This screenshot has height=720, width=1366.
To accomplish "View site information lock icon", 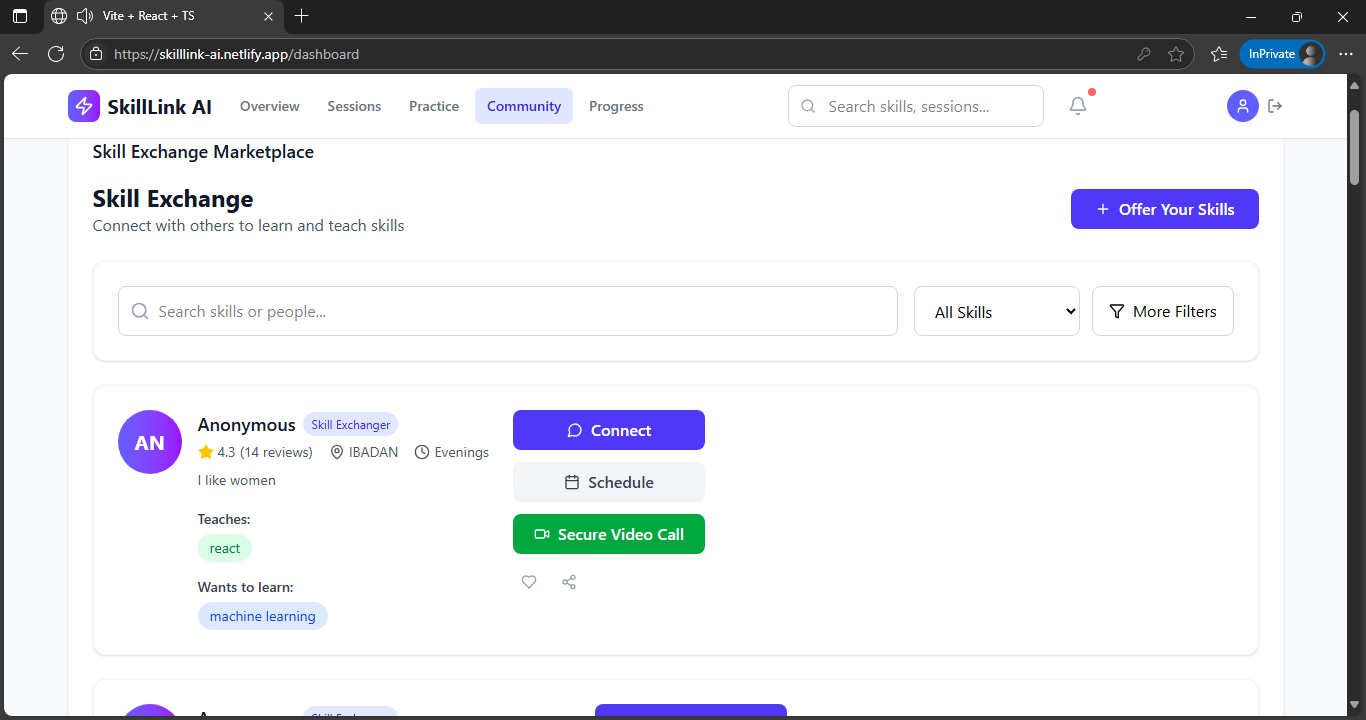I will coord(96,54).
